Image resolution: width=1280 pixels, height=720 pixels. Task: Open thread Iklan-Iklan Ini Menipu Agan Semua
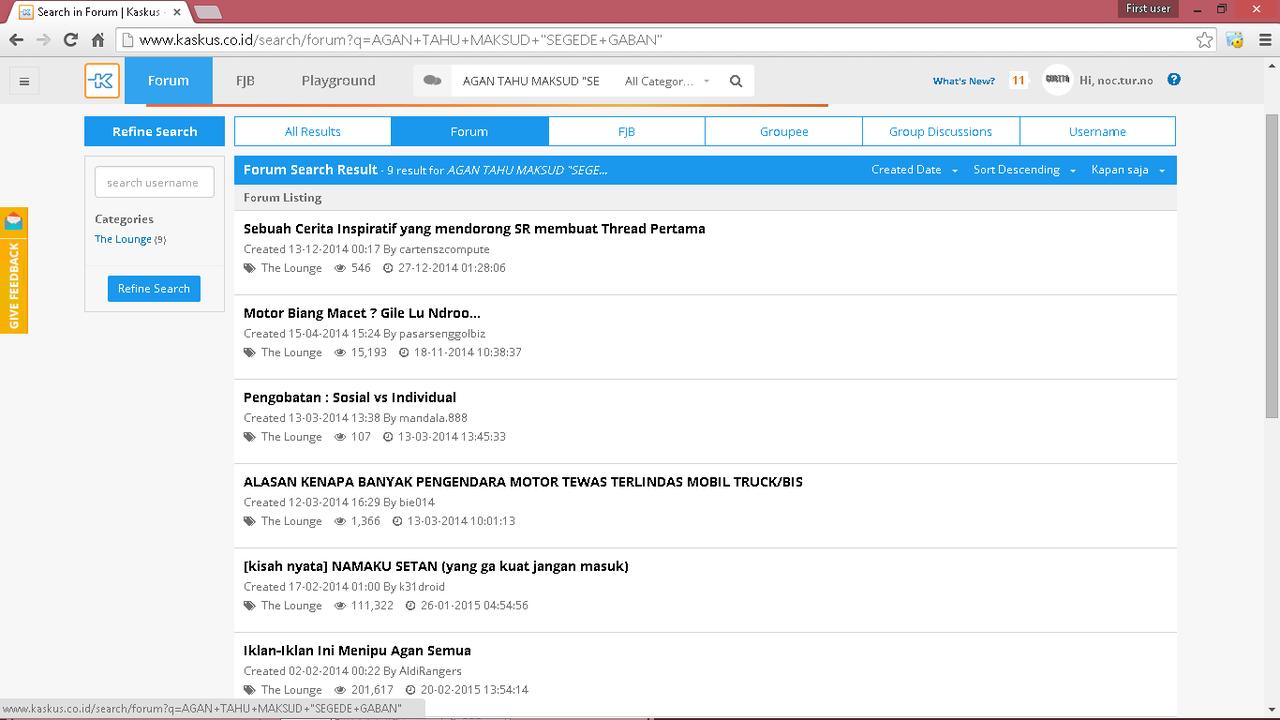[357, 651]
